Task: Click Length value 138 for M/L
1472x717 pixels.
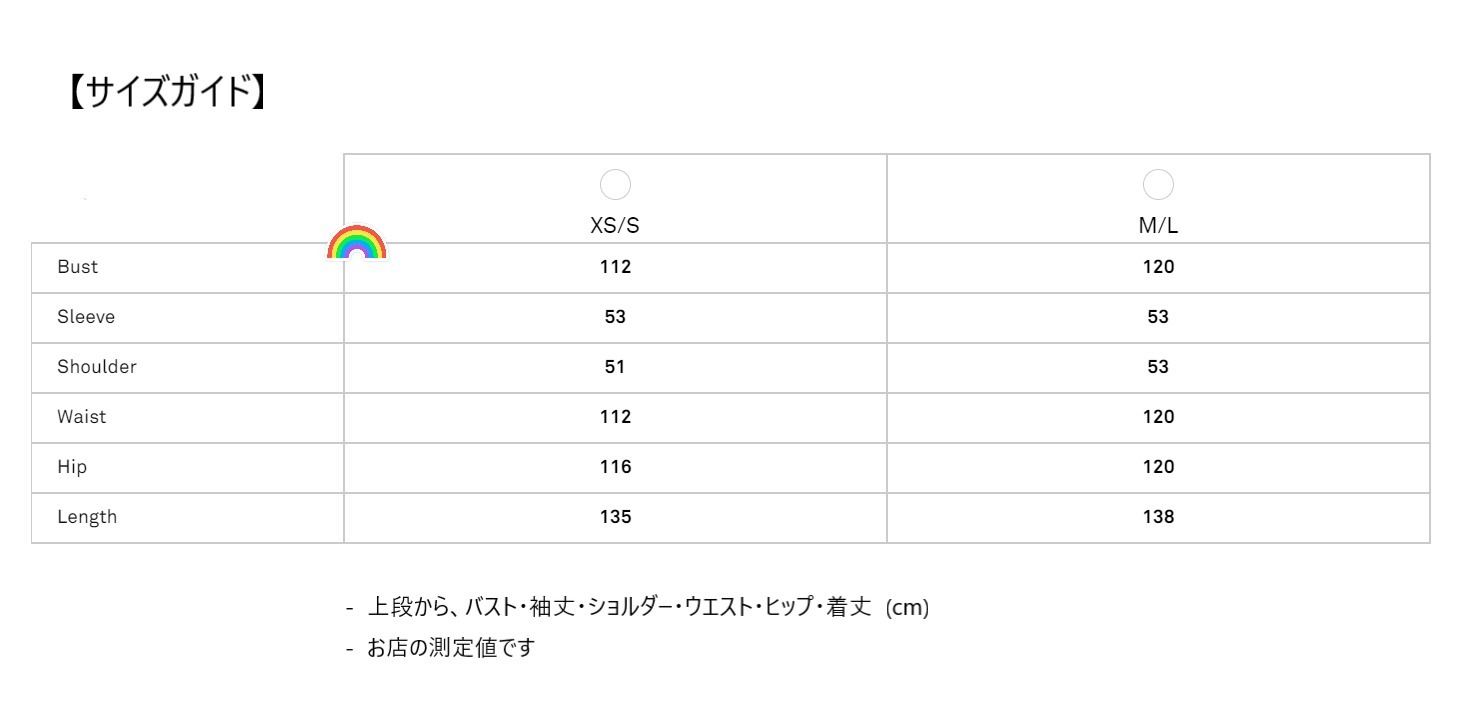Action: pyautogui.click(x=1158, y=517)
